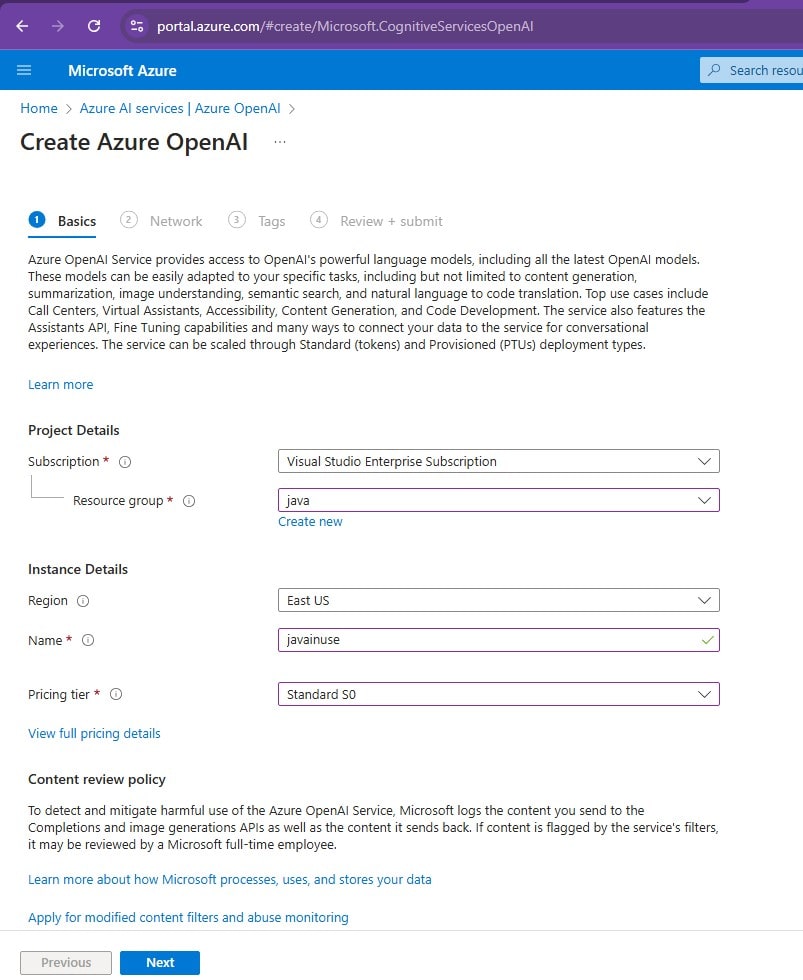Click the Learn more link
Screen dimensions: 803x980
(61, 384)
